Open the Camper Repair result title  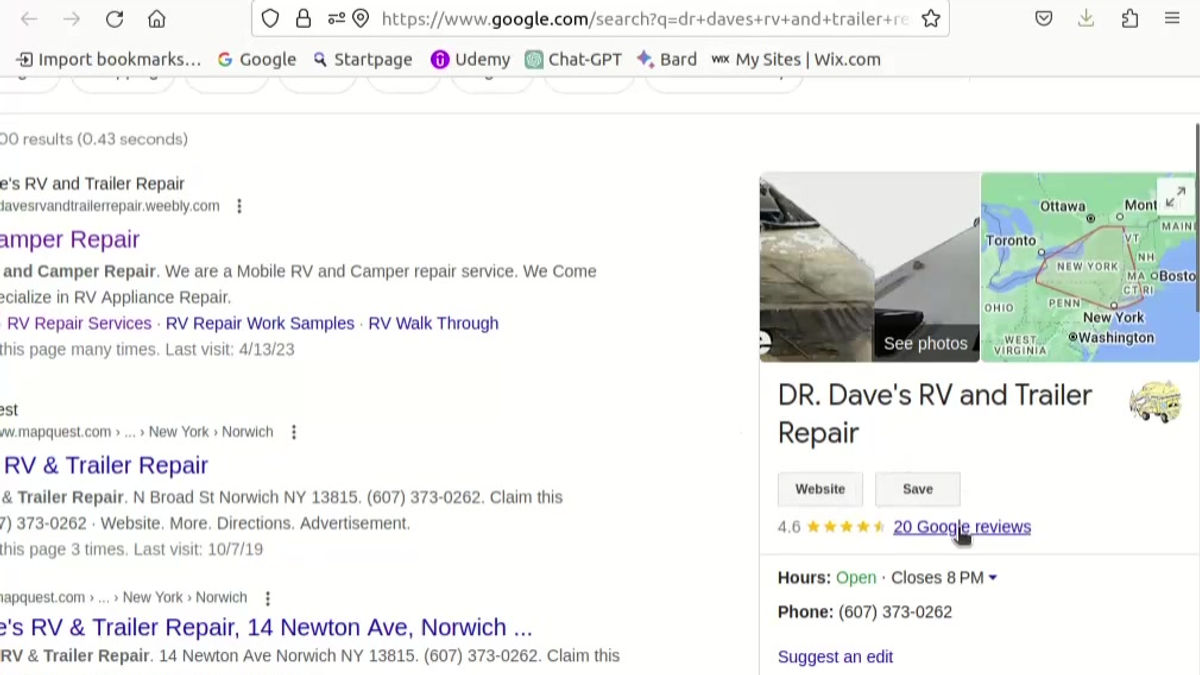coord(70,239)
